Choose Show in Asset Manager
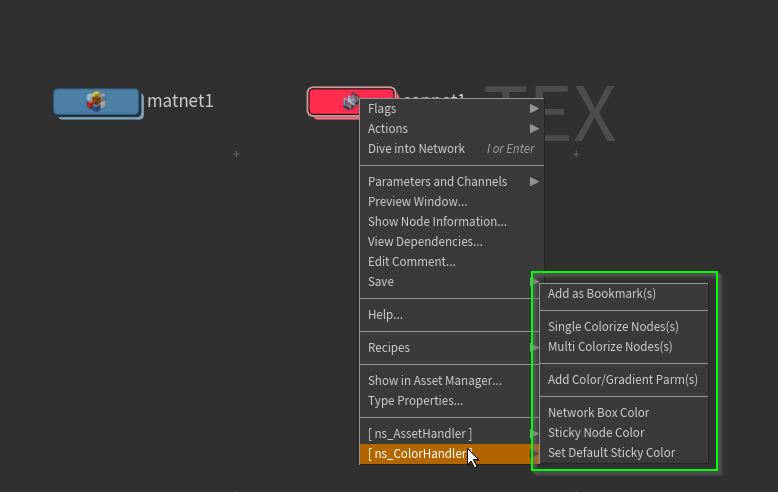Viewport: 778px width, 492px height. (434, 381)
